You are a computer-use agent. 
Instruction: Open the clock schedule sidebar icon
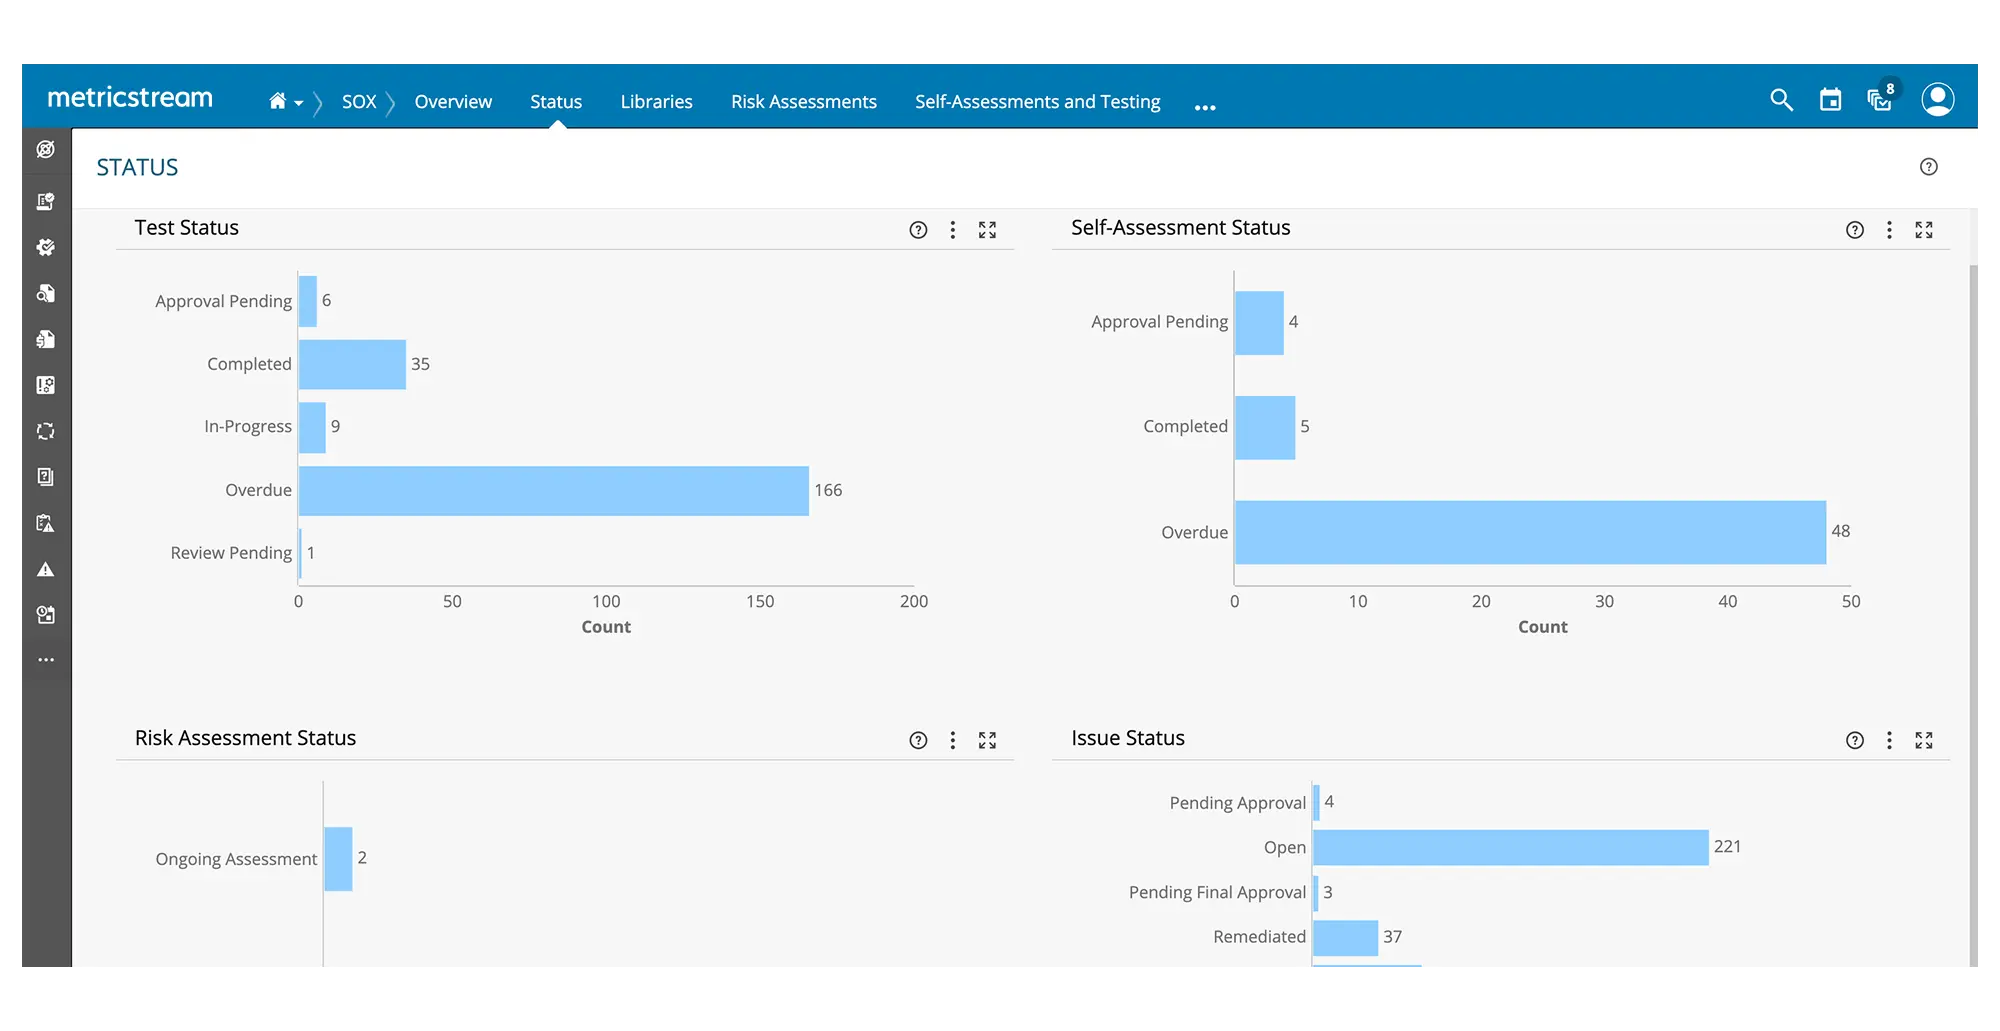46,615
